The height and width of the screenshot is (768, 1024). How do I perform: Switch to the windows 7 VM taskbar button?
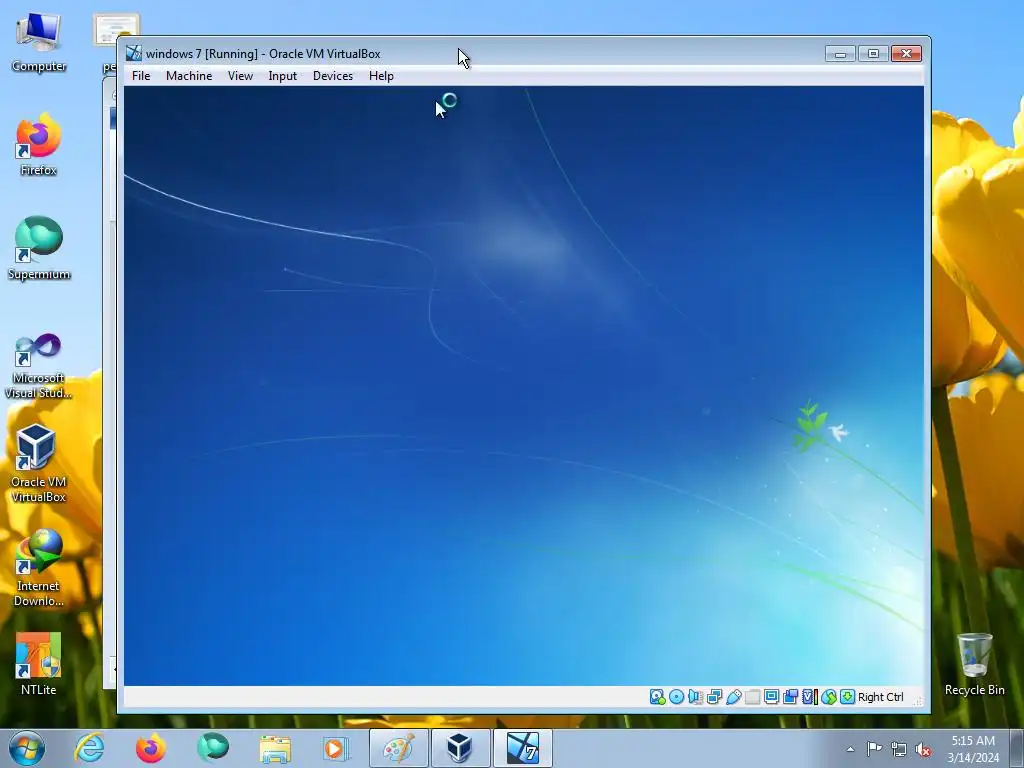[x=522, y=748]
